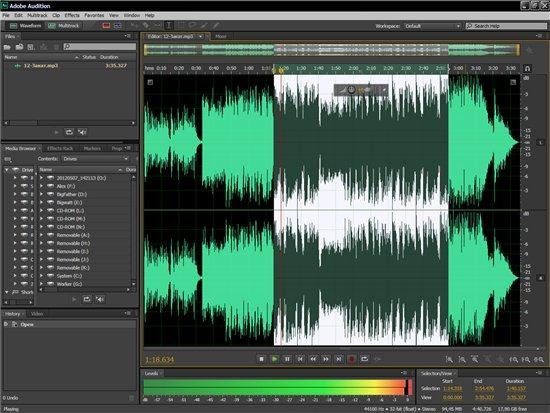Click the green Play button
Screen dimensions: 550x413
coord(274,359)
